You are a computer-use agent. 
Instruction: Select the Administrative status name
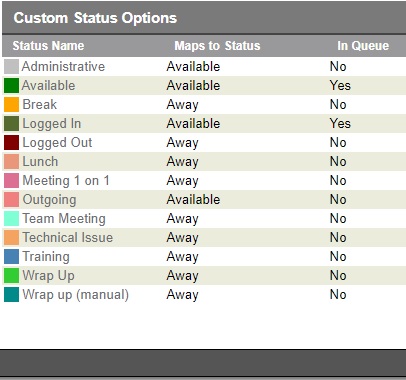(x=63, y=66)
